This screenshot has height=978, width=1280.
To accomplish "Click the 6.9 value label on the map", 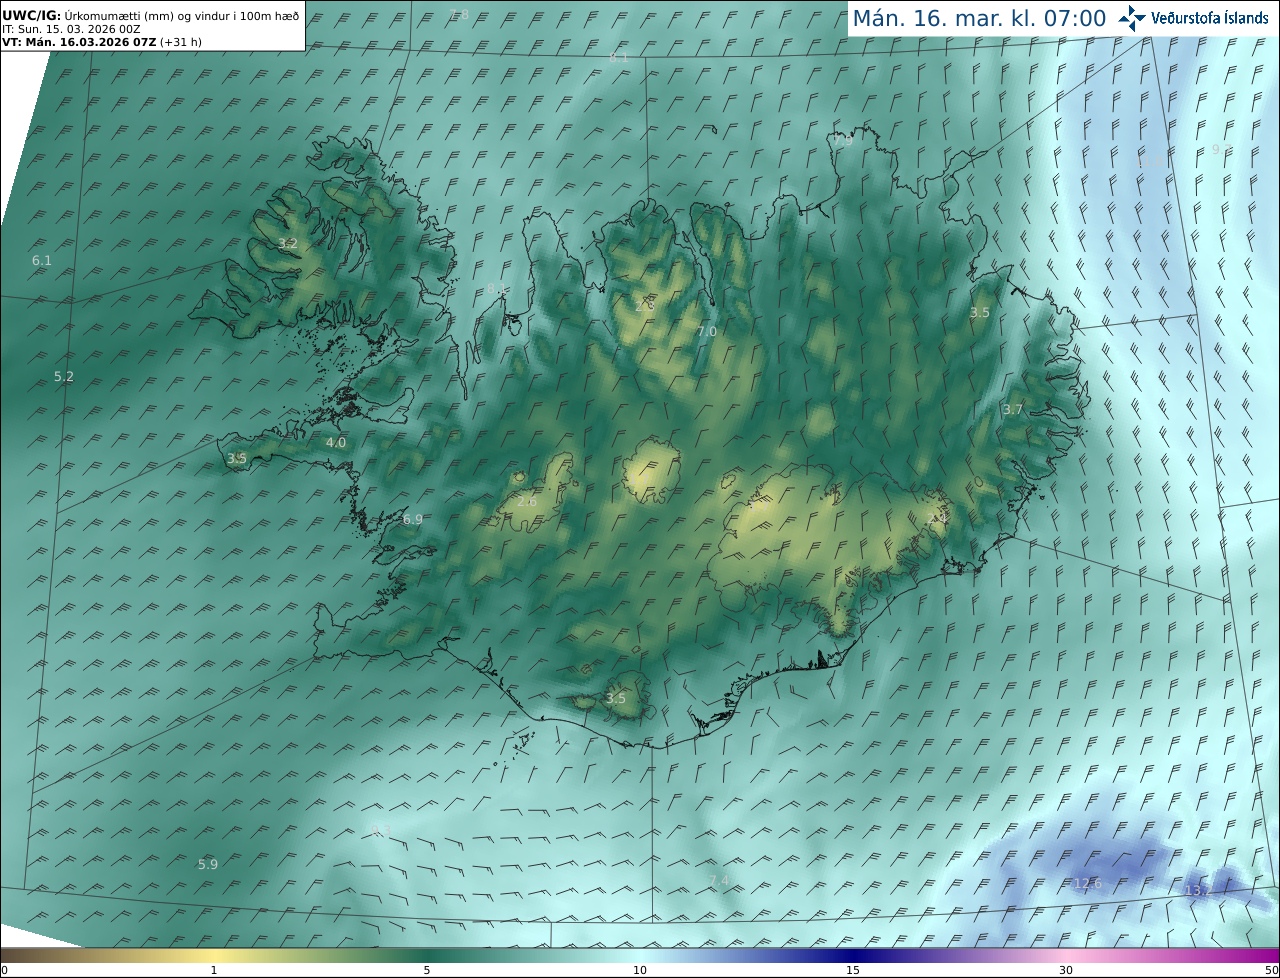I will click(413, 520).
